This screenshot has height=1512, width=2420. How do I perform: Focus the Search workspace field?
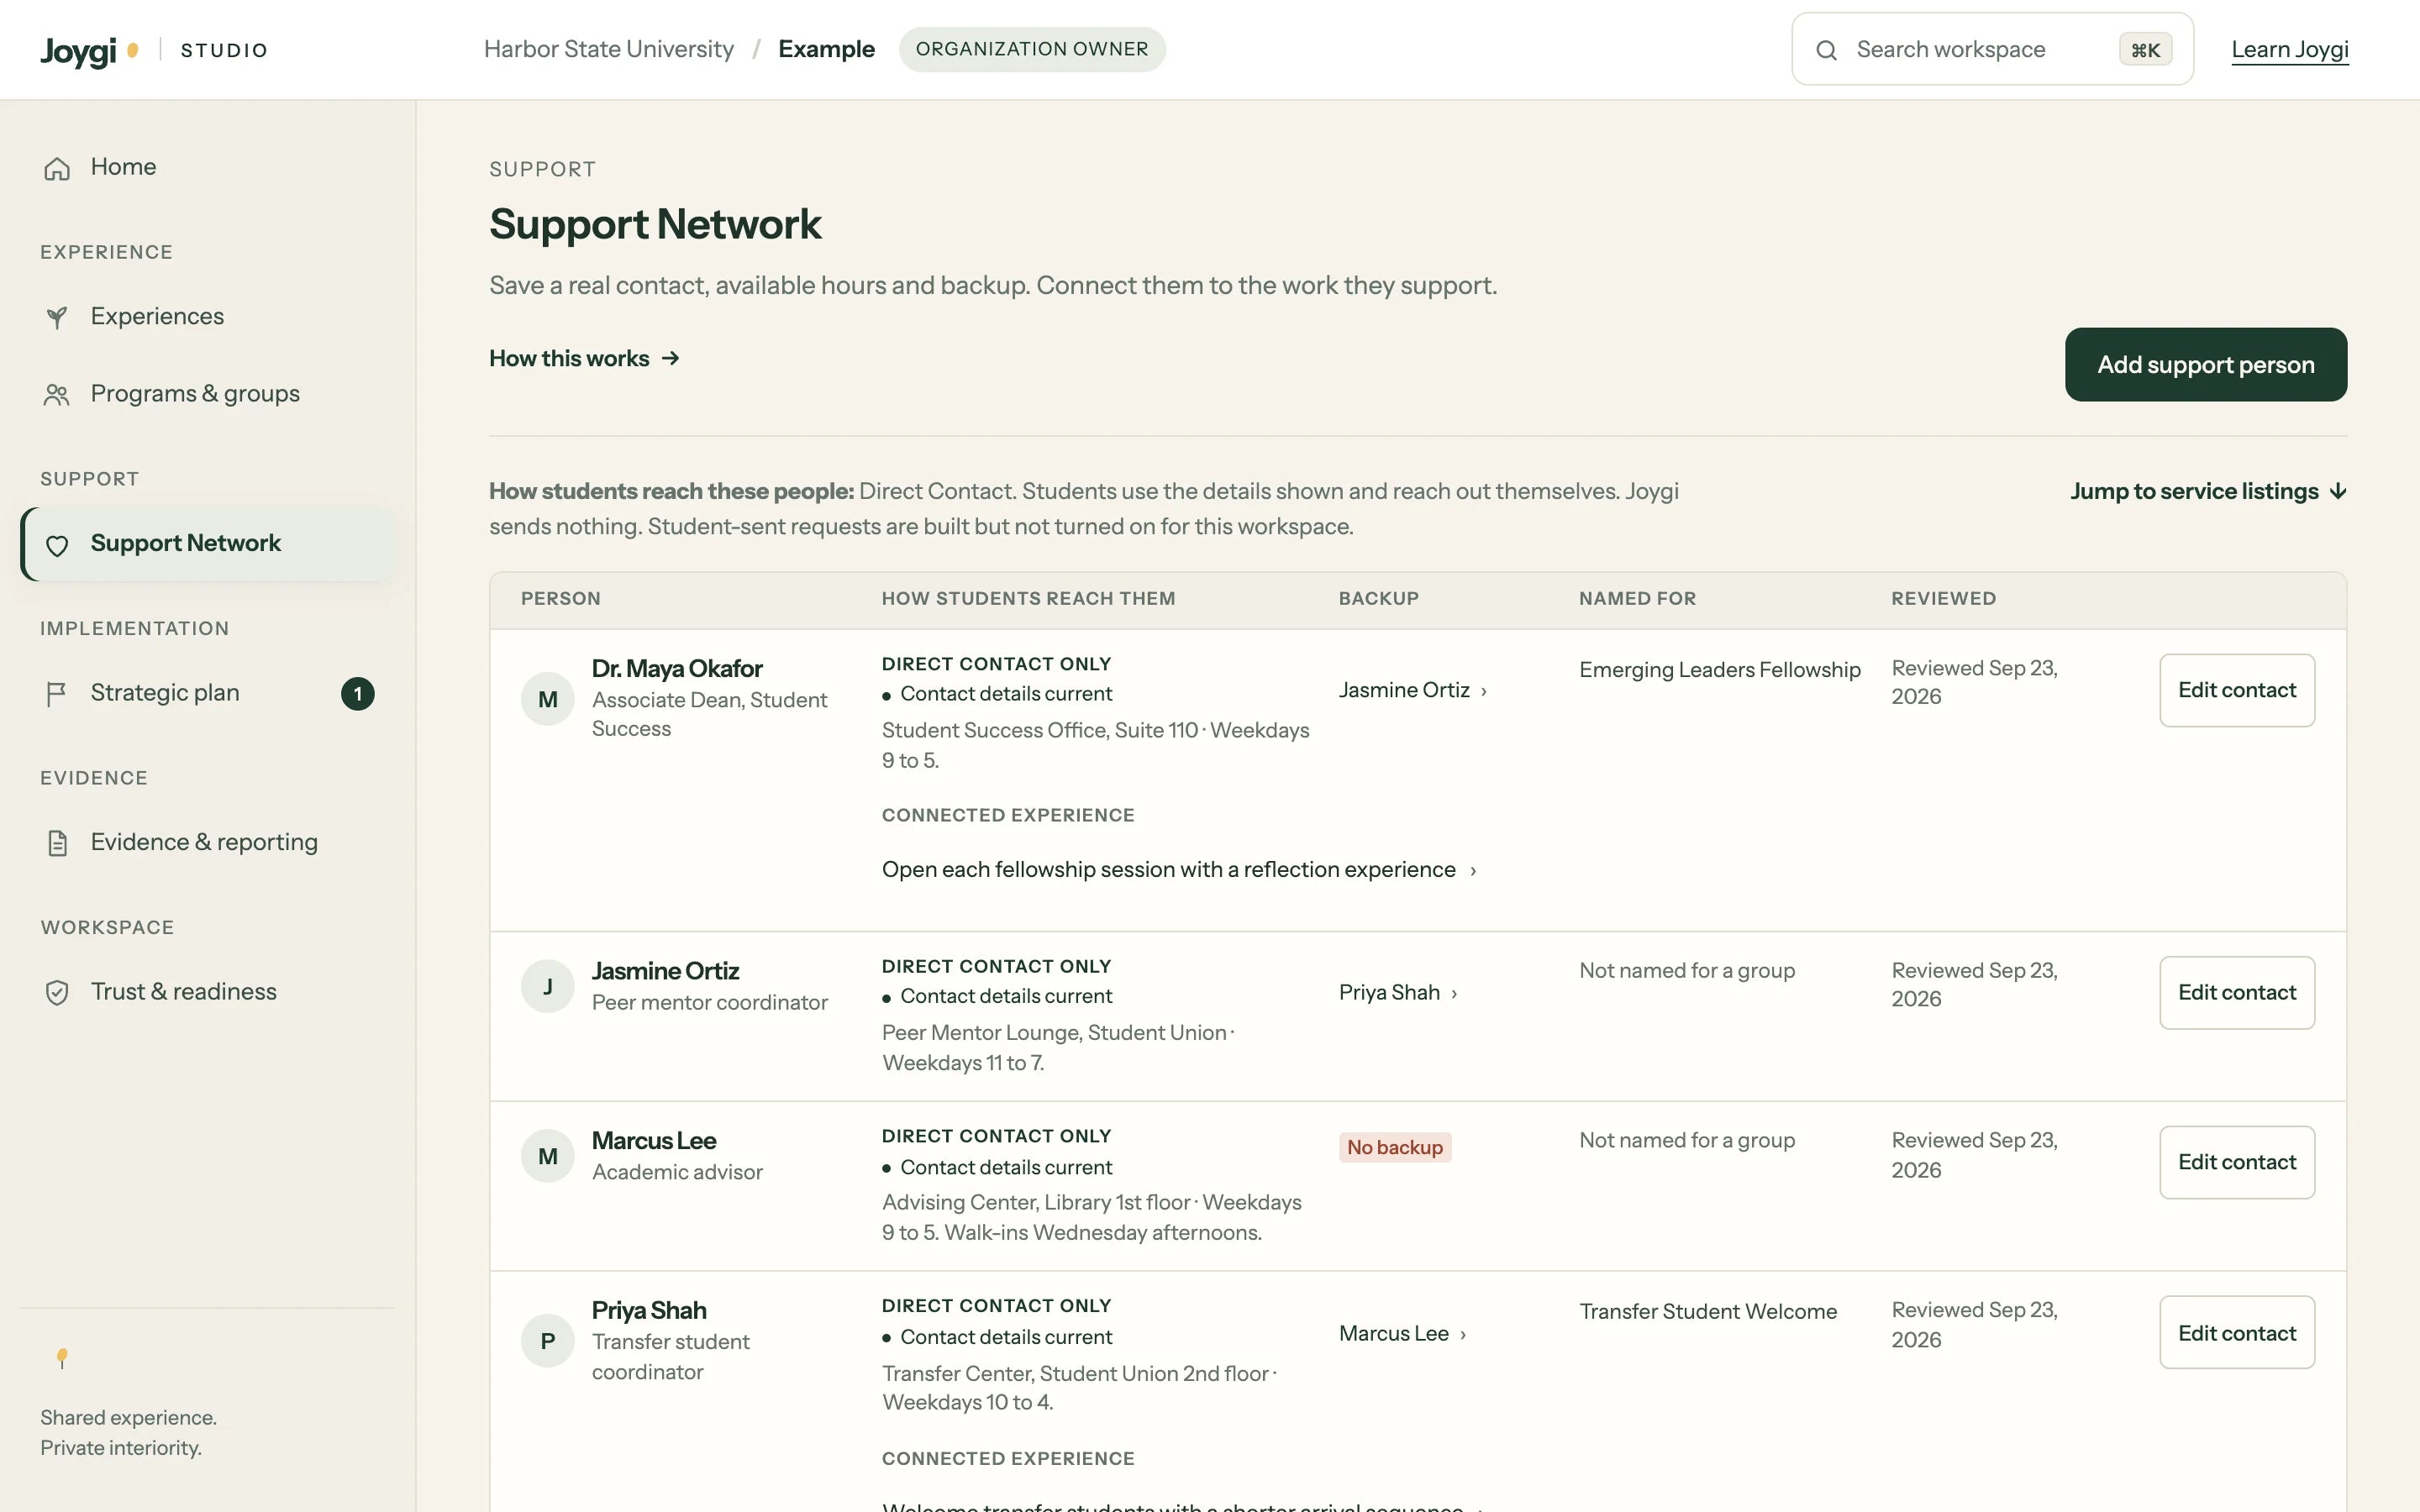point(1992,49)
